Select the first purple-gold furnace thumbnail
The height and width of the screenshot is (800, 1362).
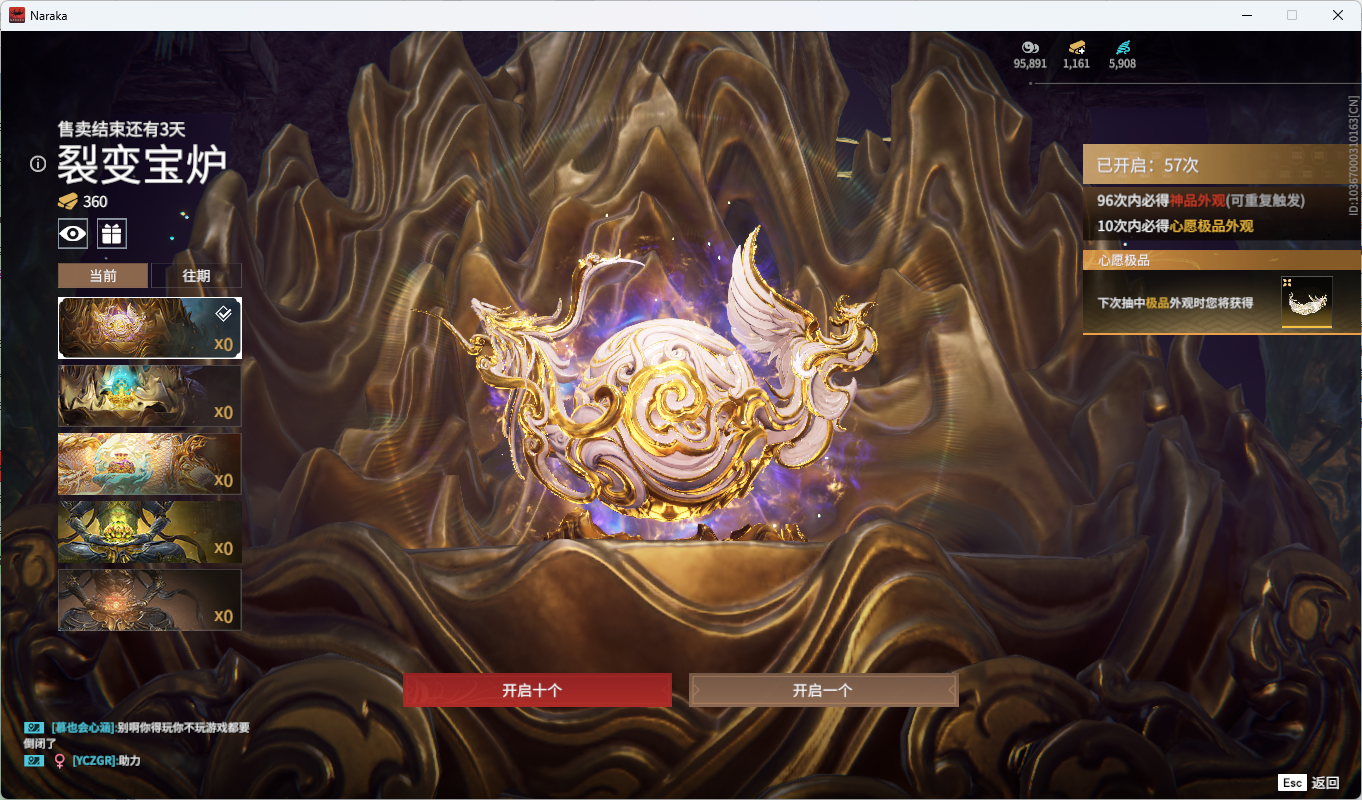(x=150, y=328)
